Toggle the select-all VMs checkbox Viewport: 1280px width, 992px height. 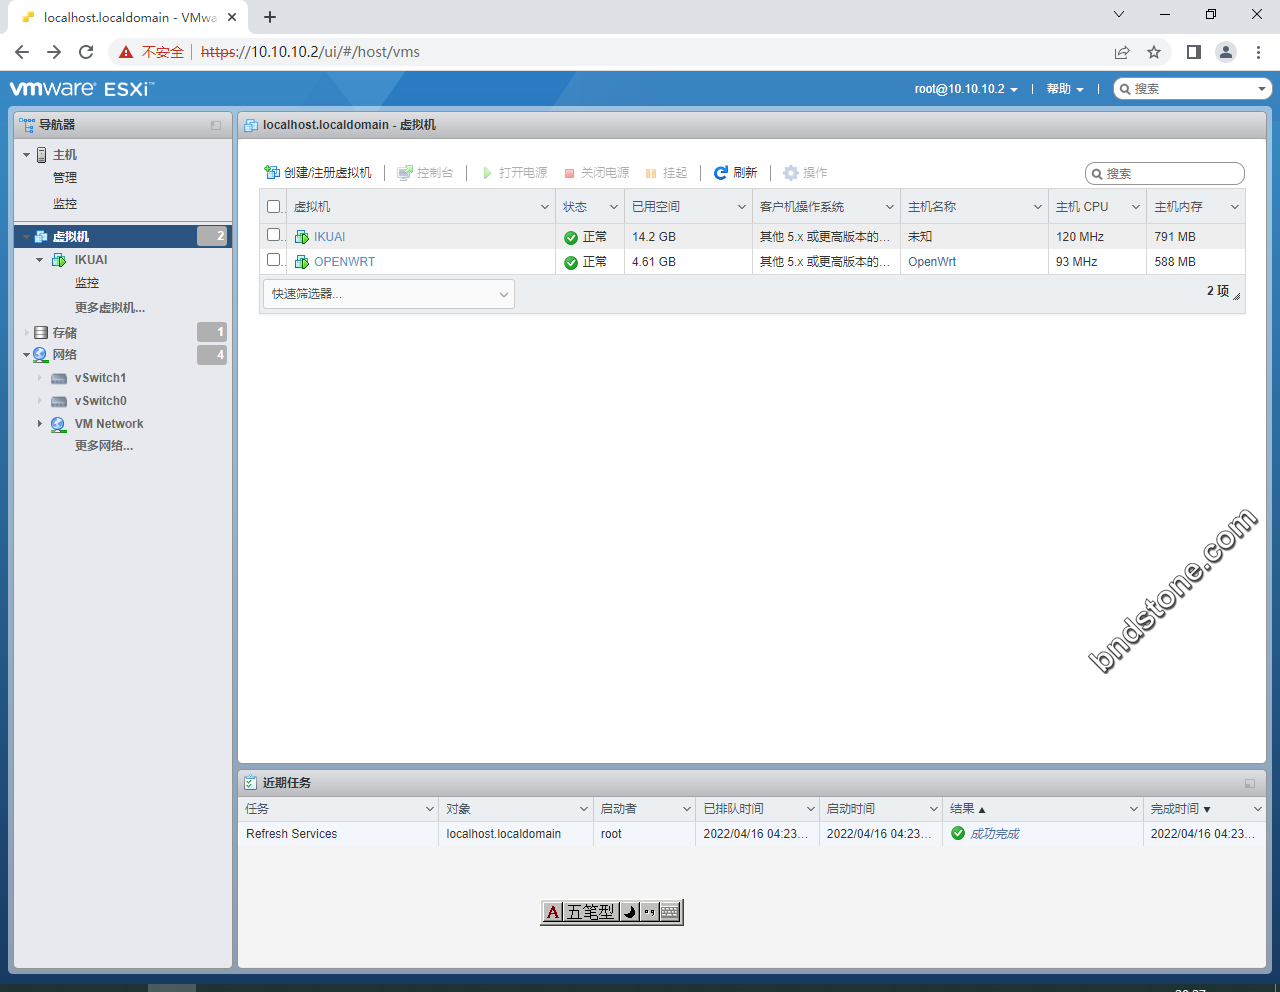[x=274, y=207]
